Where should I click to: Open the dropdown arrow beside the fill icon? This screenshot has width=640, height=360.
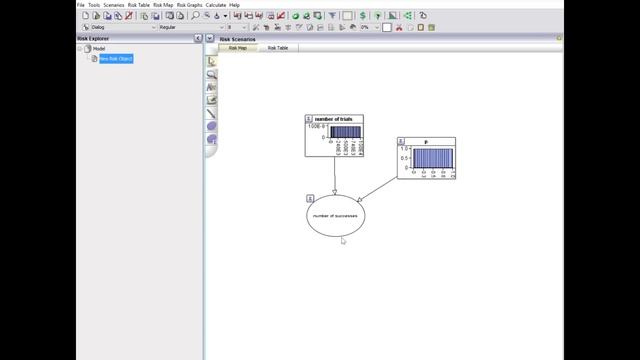coord(225,16)
